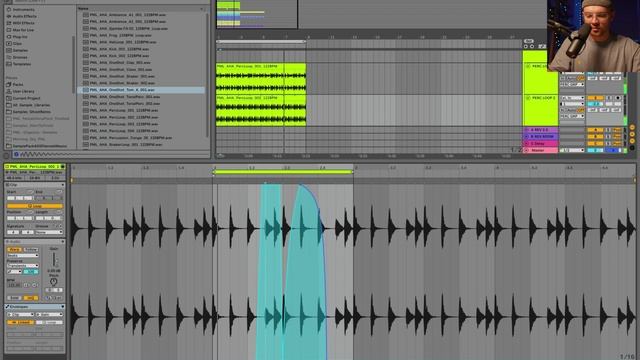Open Packs under Places

coord(18,84)
